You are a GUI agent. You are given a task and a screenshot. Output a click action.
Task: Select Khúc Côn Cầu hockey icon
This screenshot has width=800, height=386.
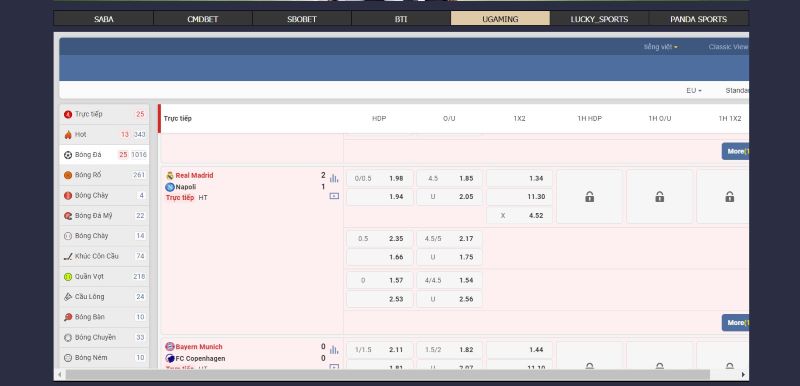(x=68, y=256)
